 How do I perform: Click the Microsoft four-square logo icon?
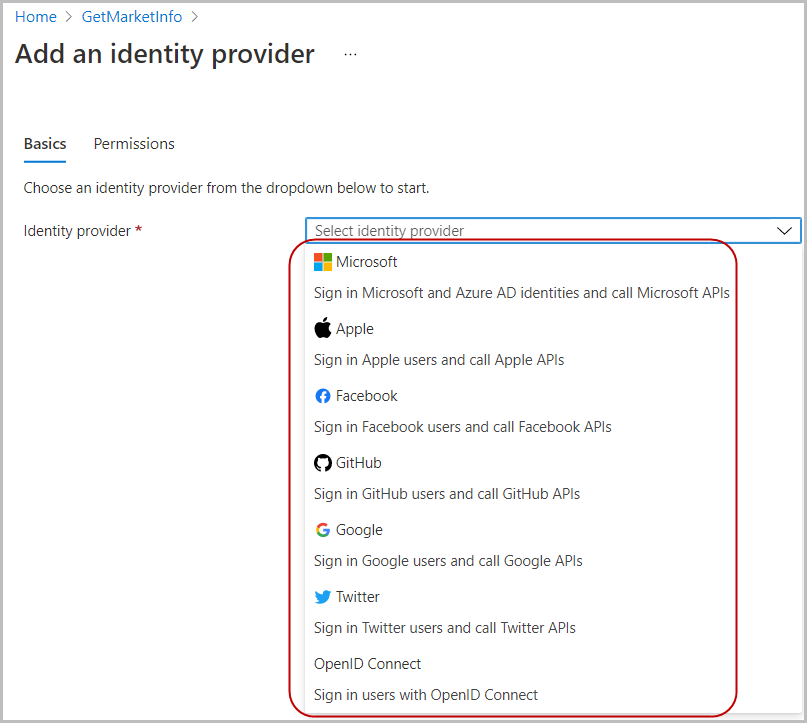click(322, 262)
